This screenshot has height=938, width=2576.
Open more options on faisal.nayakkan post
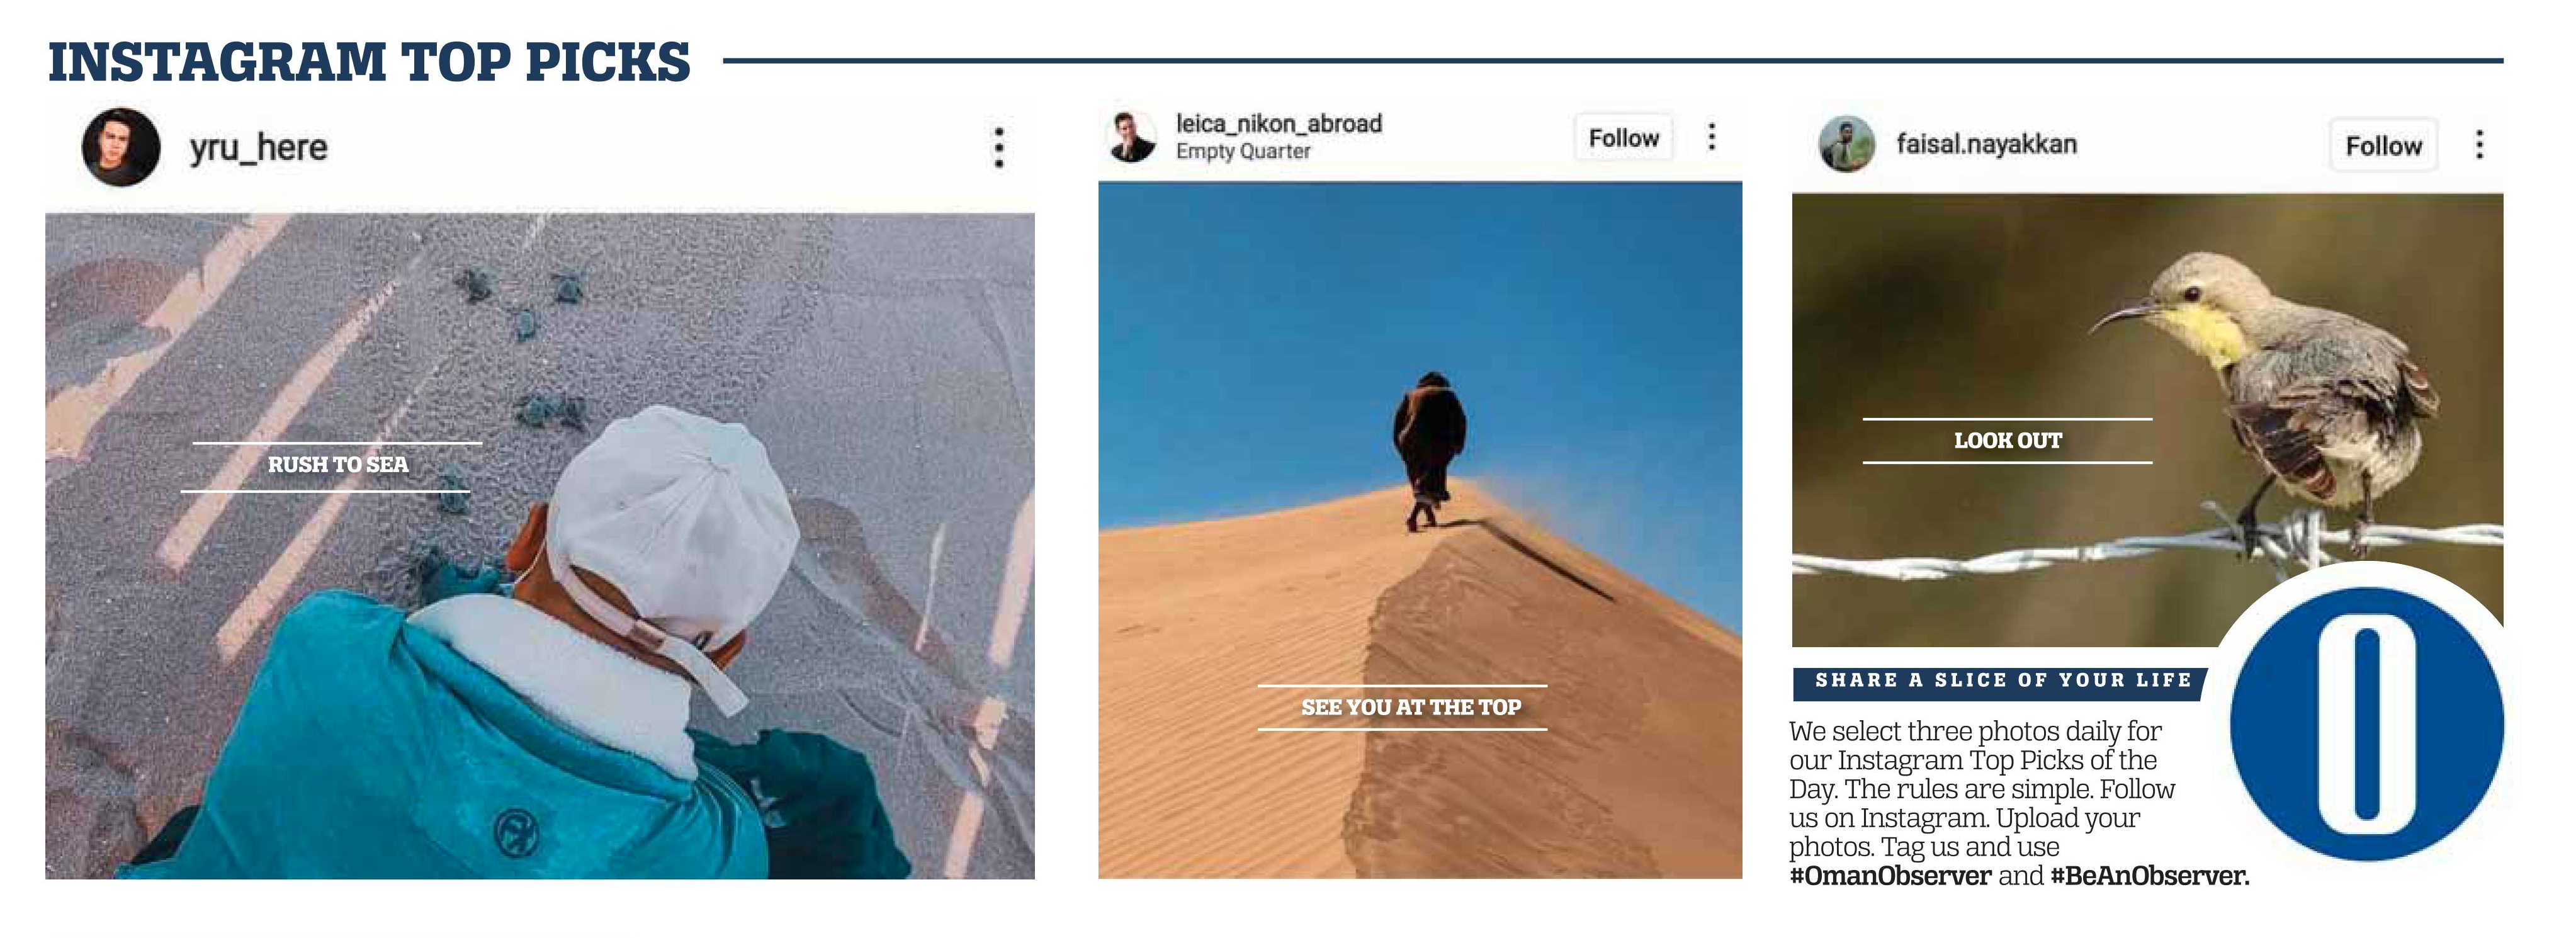[x=2479, y=145]
